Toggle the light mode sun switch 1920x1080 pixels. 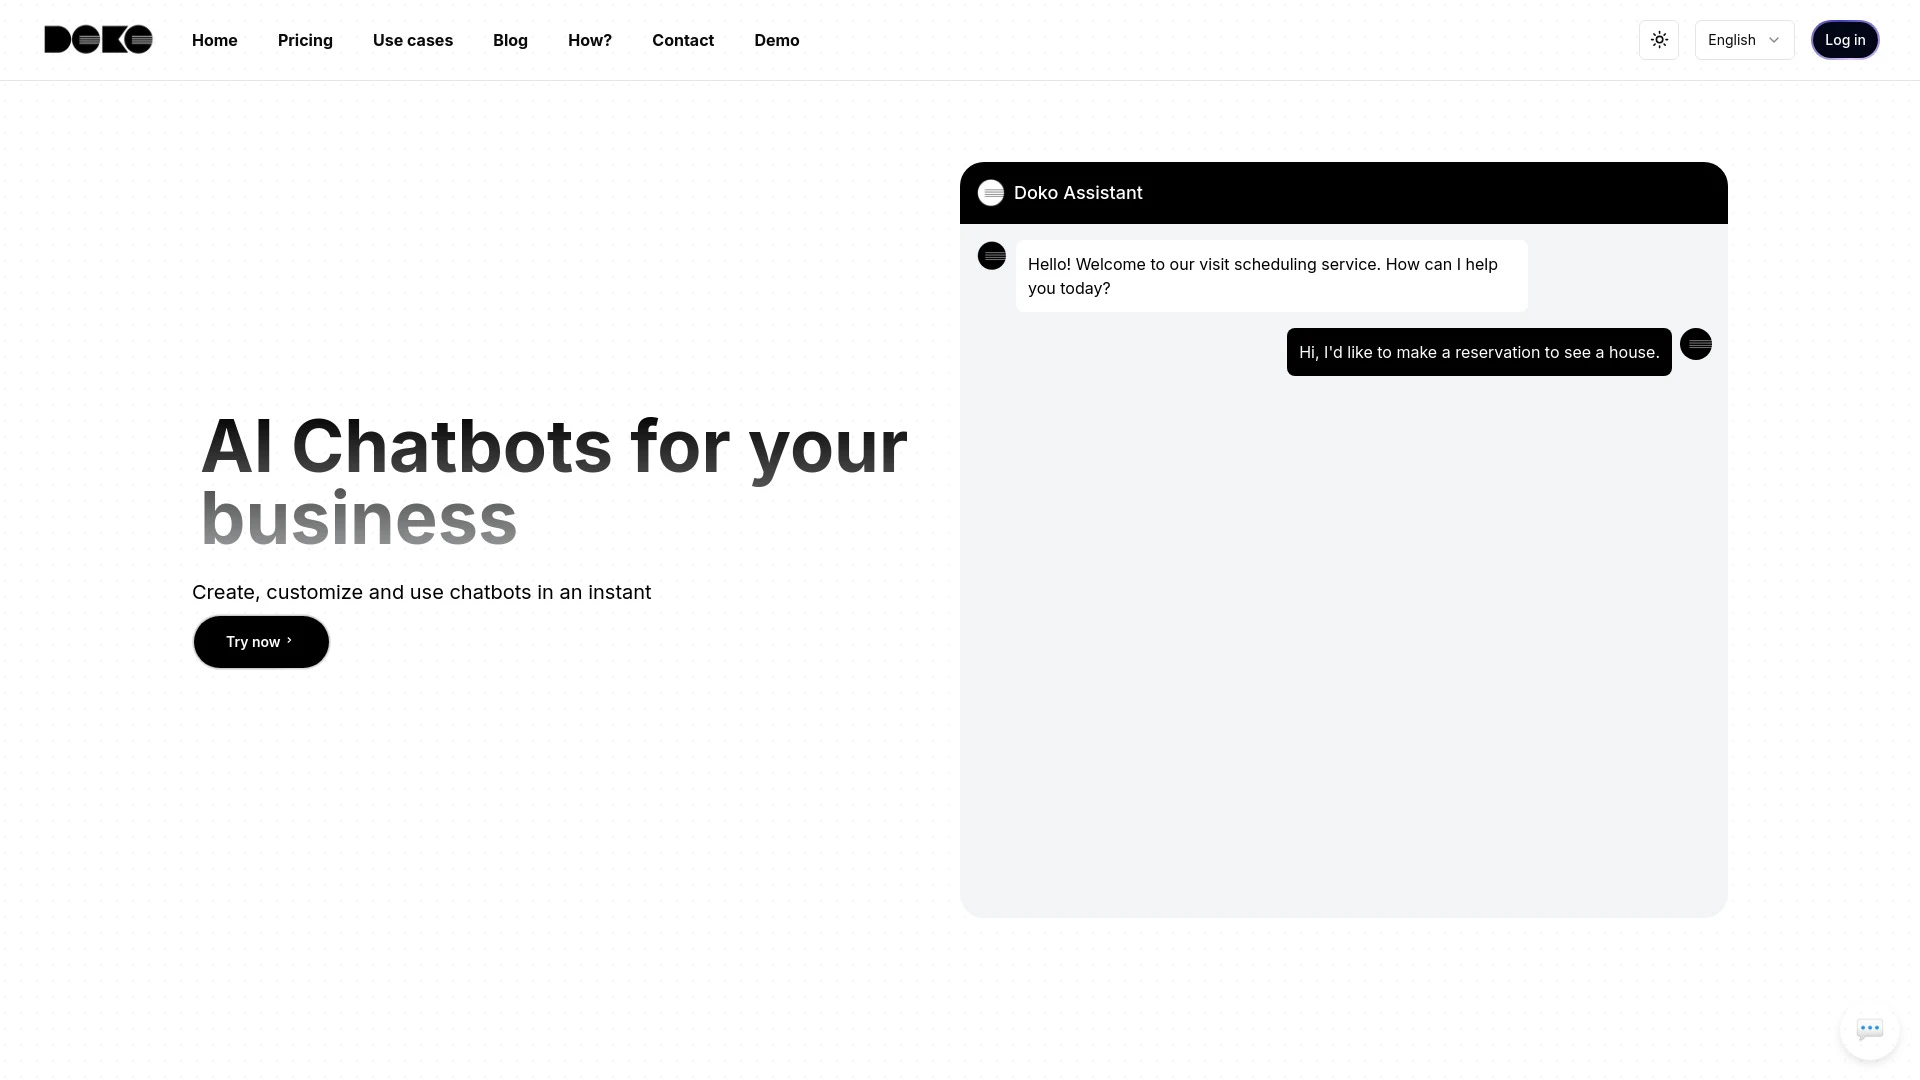(1659, 40)
